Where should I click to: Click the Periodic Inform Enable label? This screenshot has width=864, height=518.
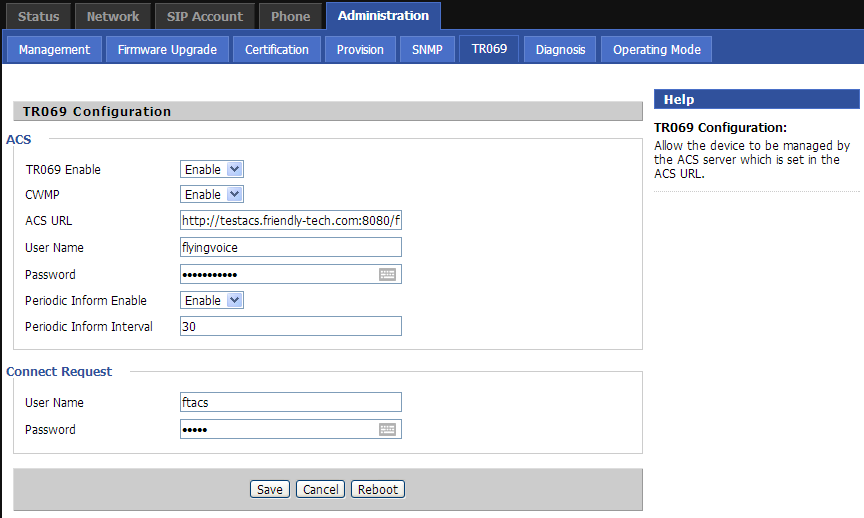86,300
